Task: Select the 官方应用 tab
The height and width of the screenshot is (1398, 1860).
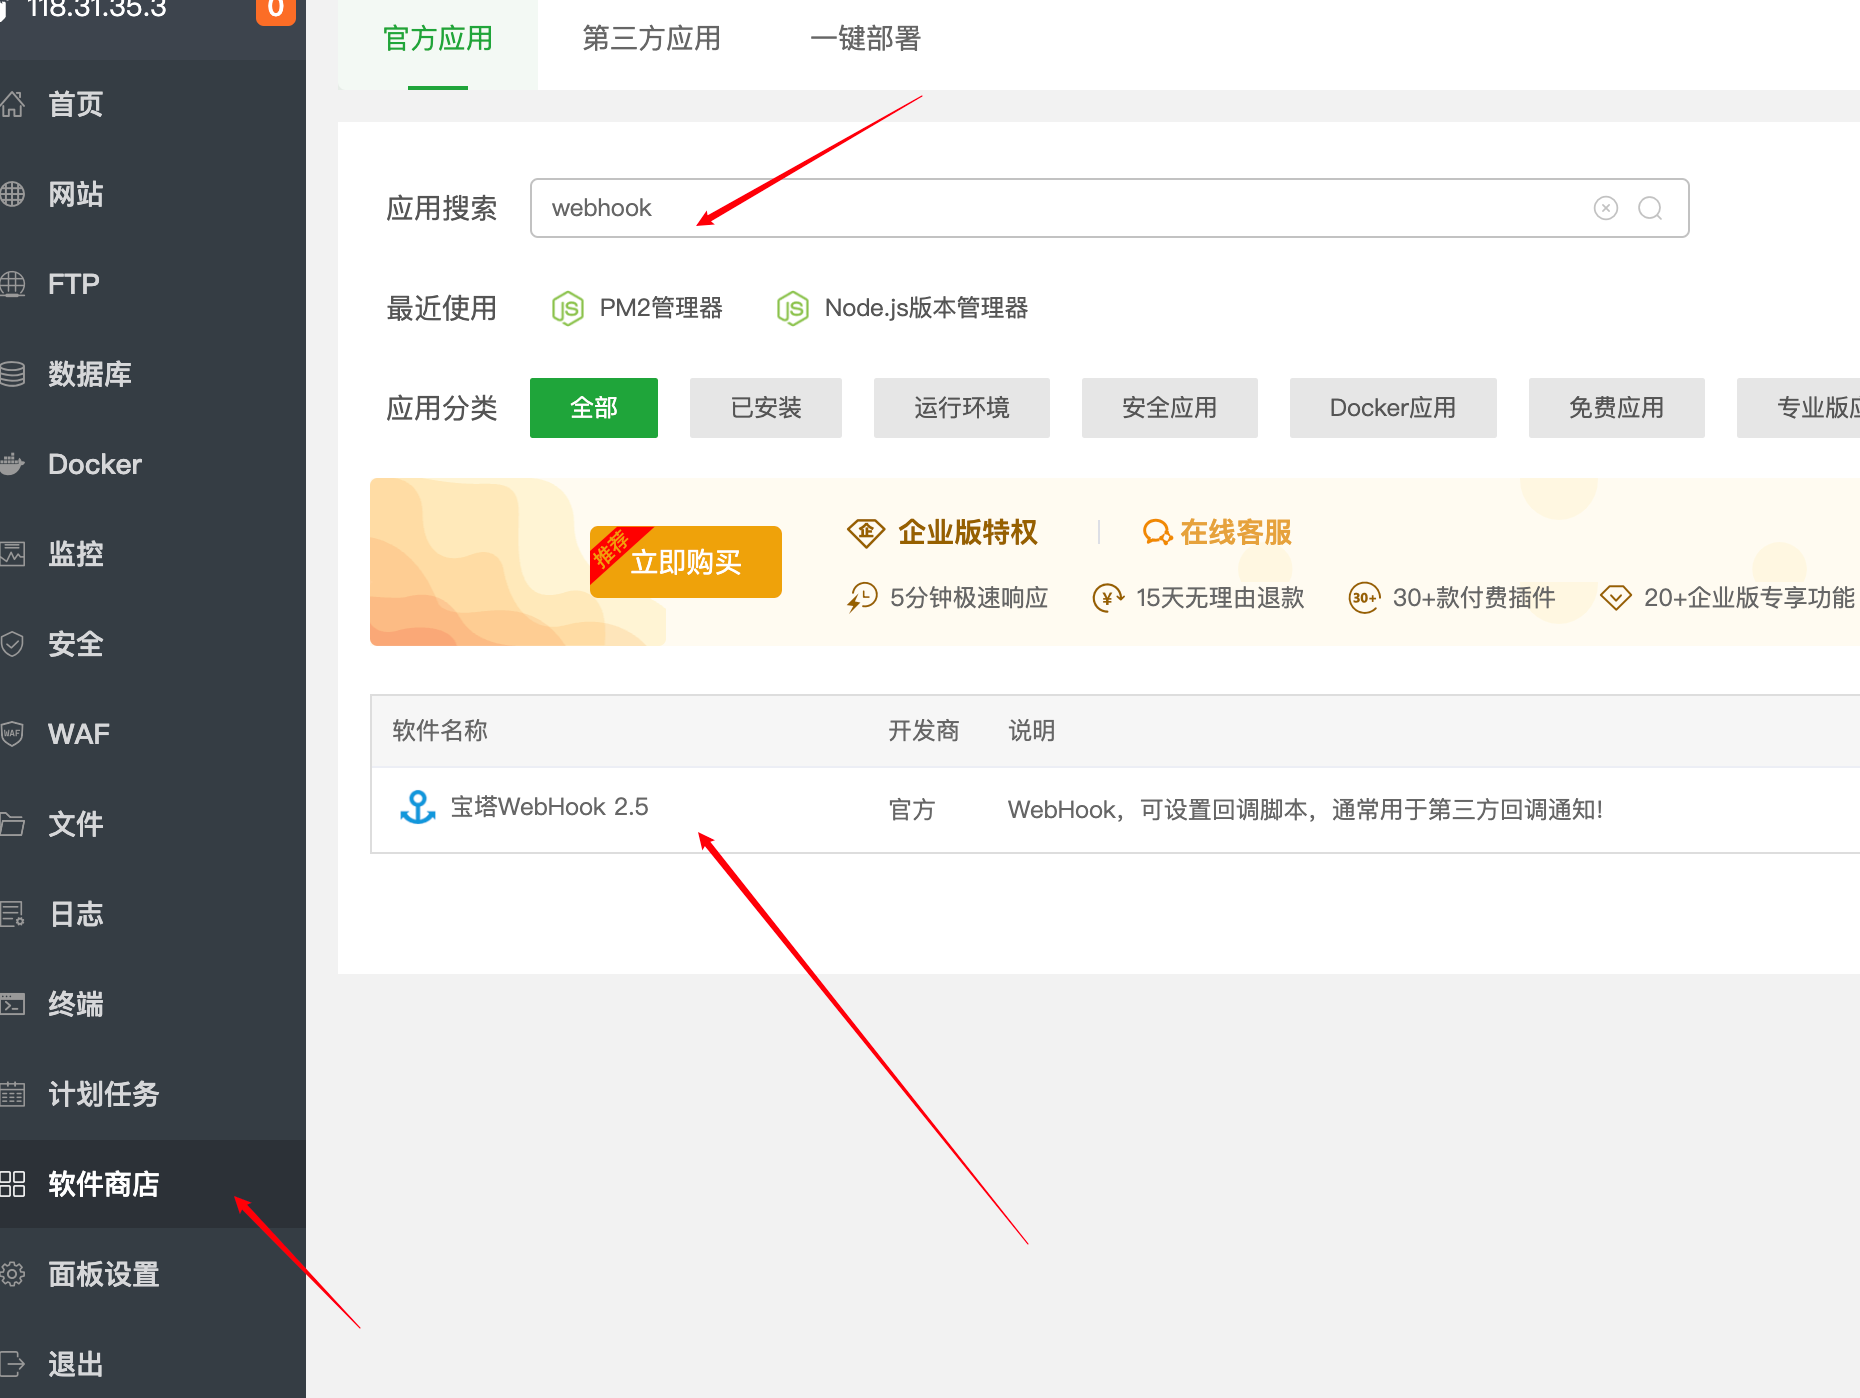Action: 437,39
